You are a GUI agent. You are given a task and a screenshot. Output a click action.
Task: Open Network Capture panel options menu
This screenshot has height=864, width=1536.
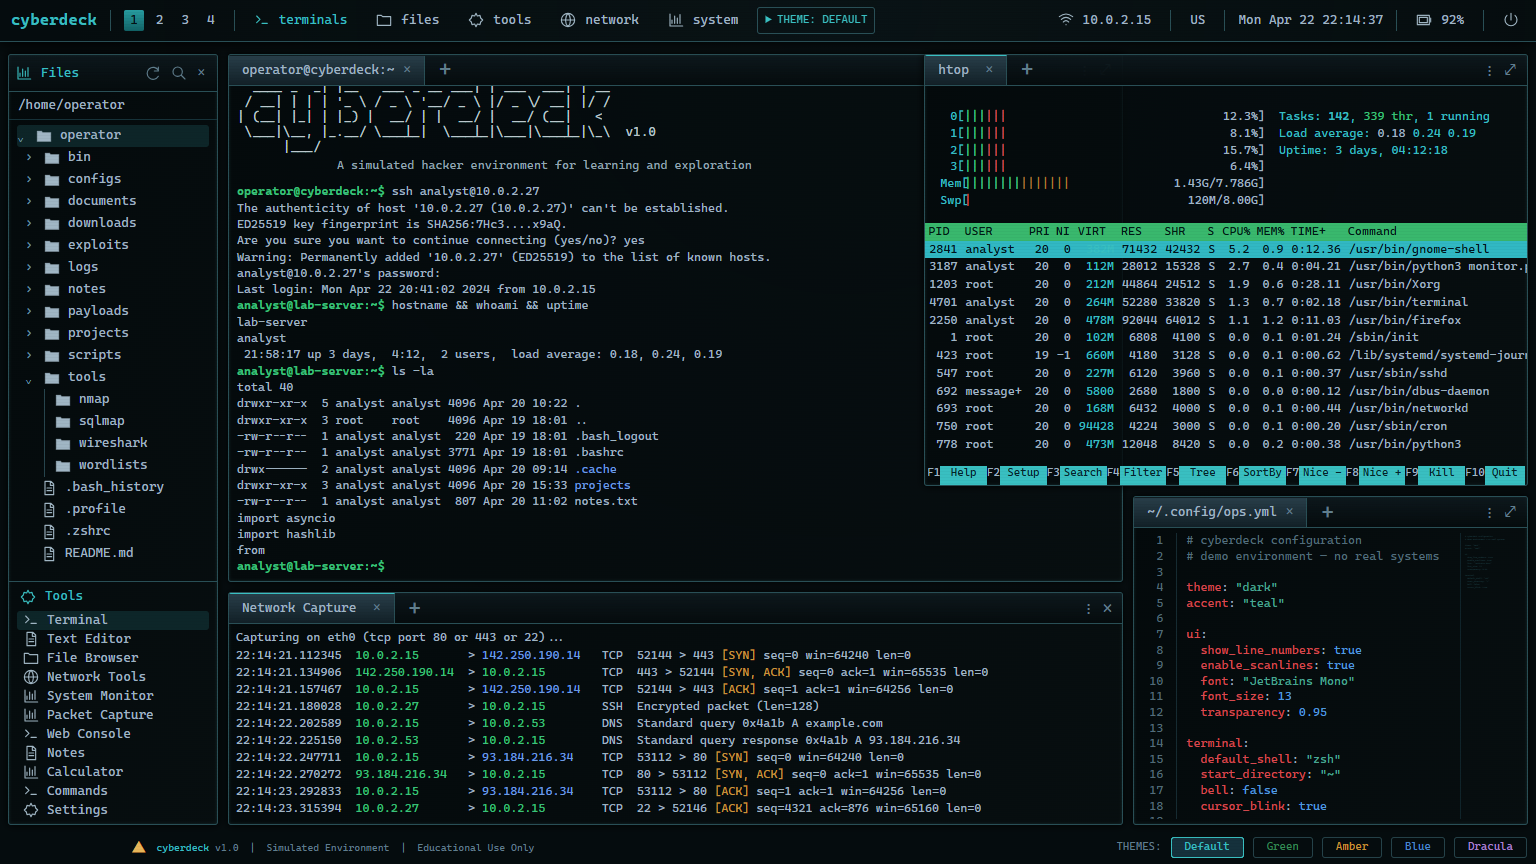coord(1088,608)
